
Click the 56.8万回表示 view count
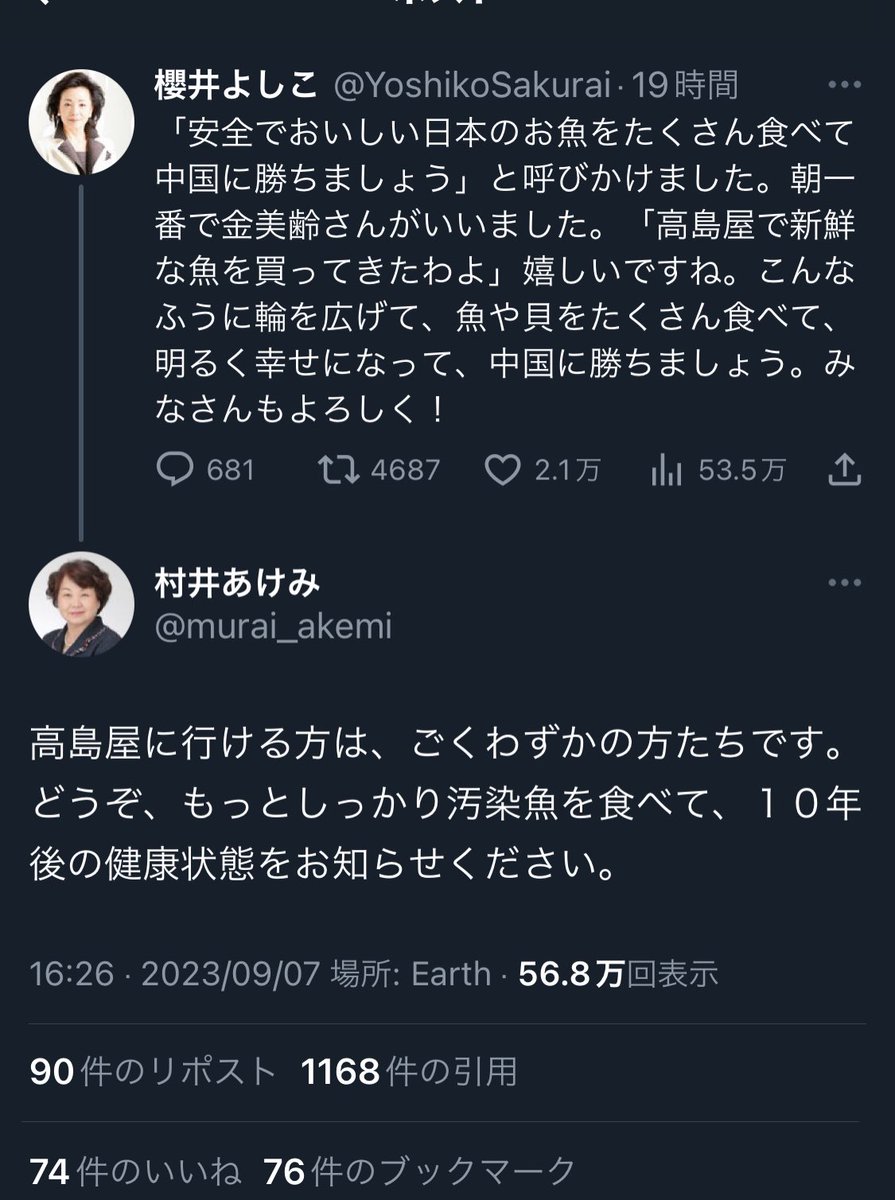[618, 974]
